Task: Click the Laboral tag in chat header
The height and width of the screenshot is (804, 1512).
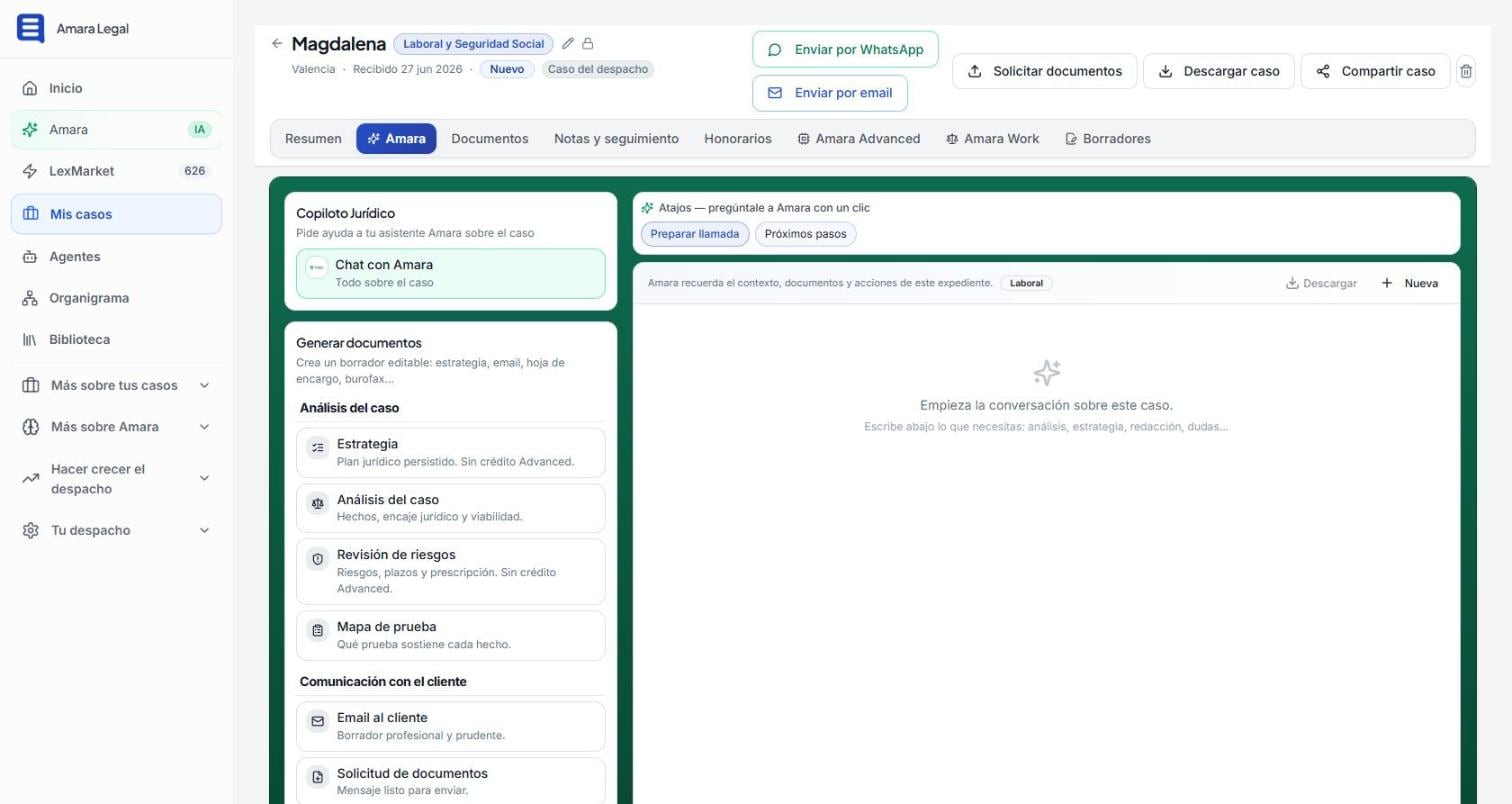Action: (x=1026, y=283)
